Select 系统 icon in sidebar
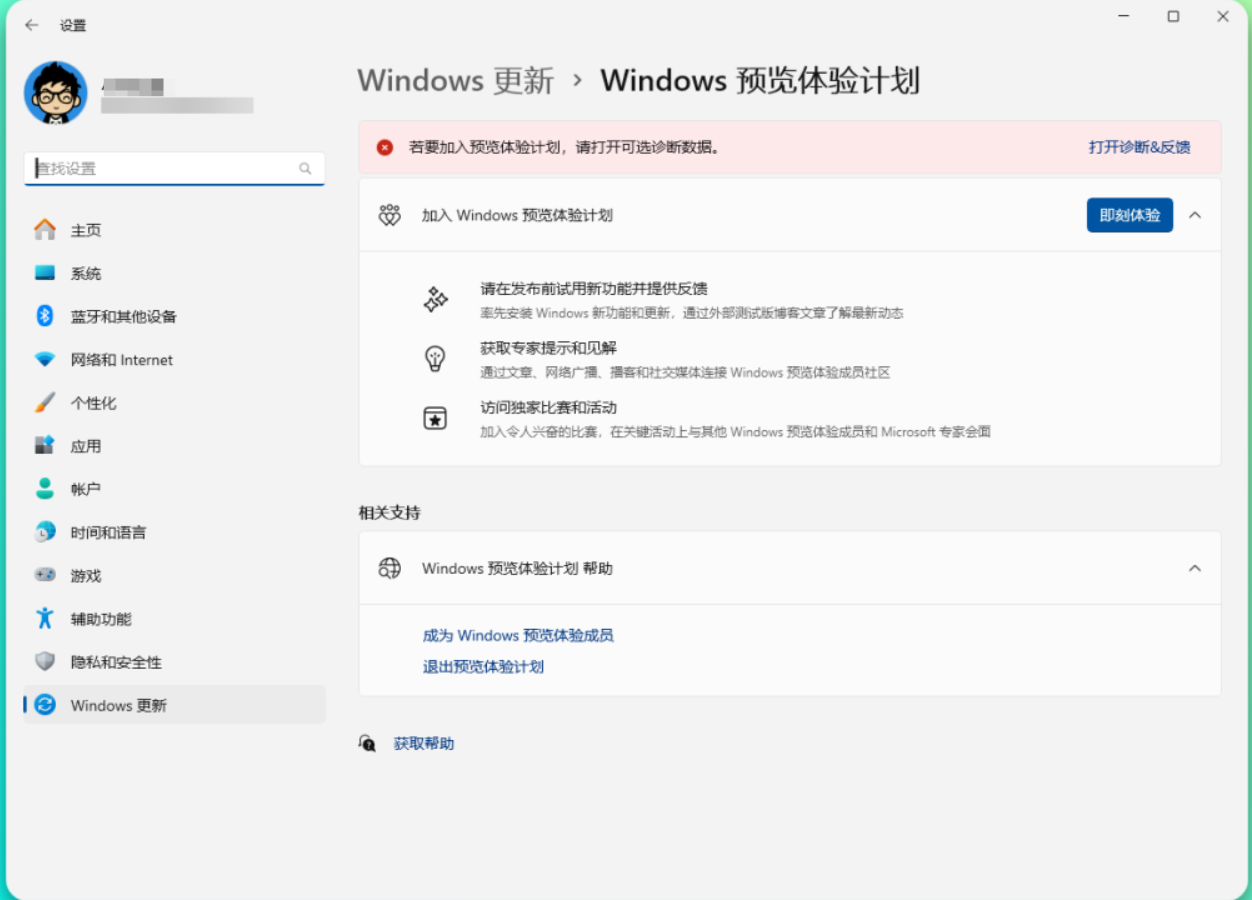This screenshot has height=900, width=1252. [45, 273]
